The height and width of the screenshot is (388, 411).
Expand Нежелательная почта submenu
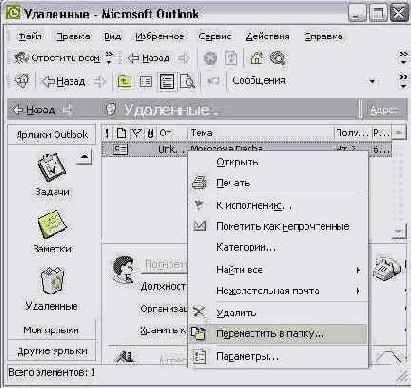tap(278, 291)
